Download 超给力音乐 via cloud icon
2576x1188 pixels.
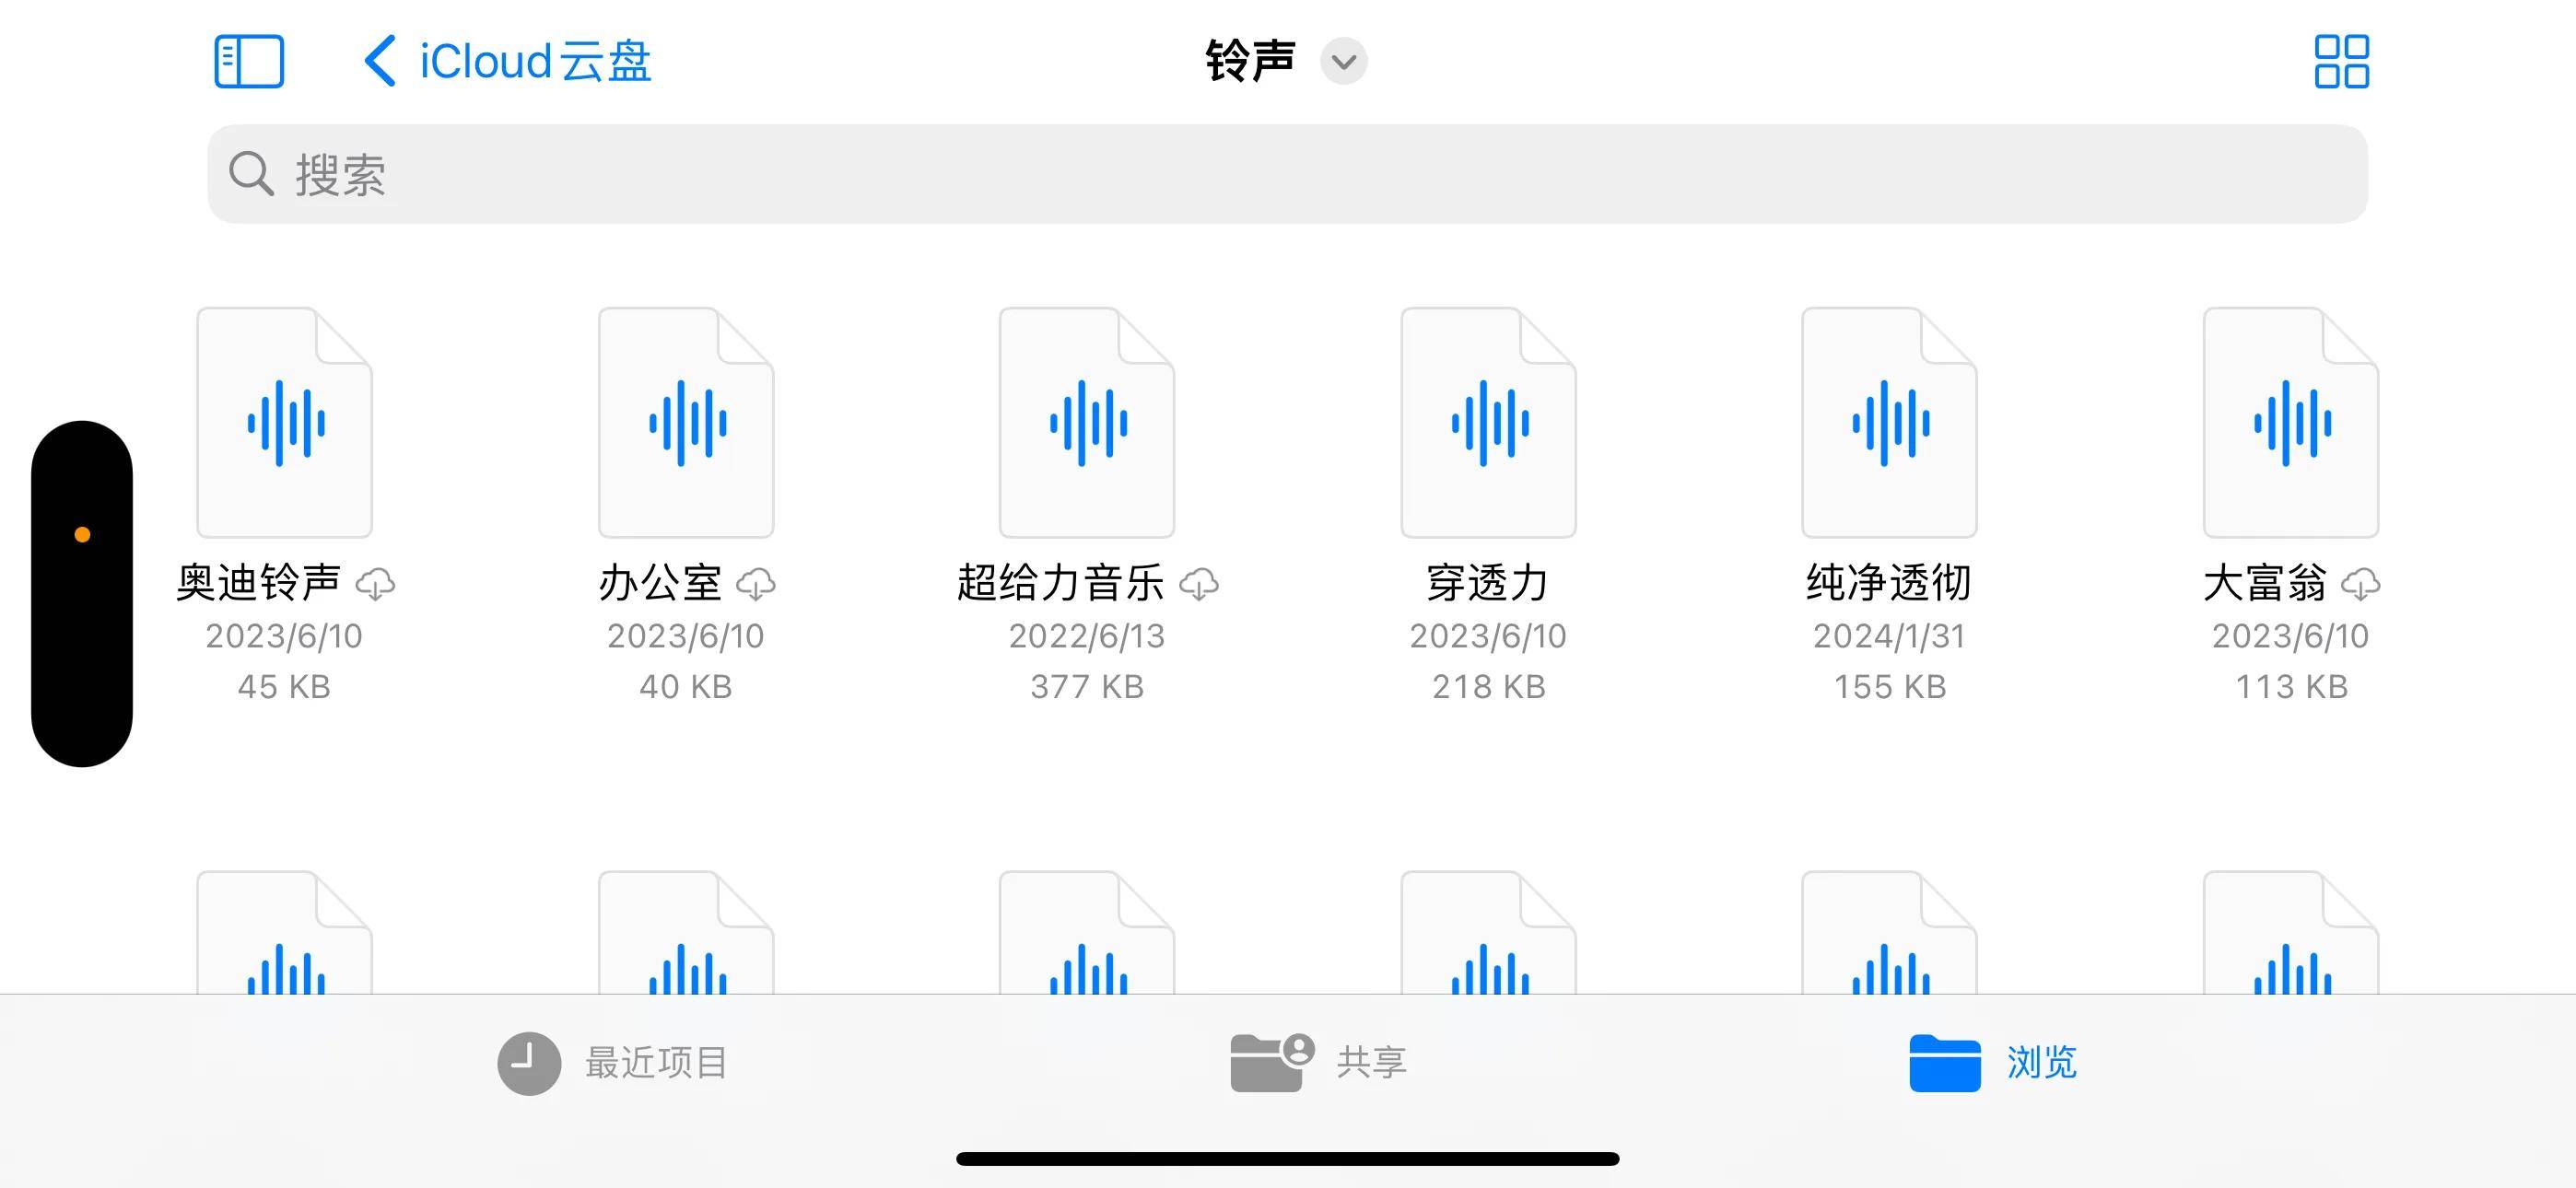tap(1199, 584)
